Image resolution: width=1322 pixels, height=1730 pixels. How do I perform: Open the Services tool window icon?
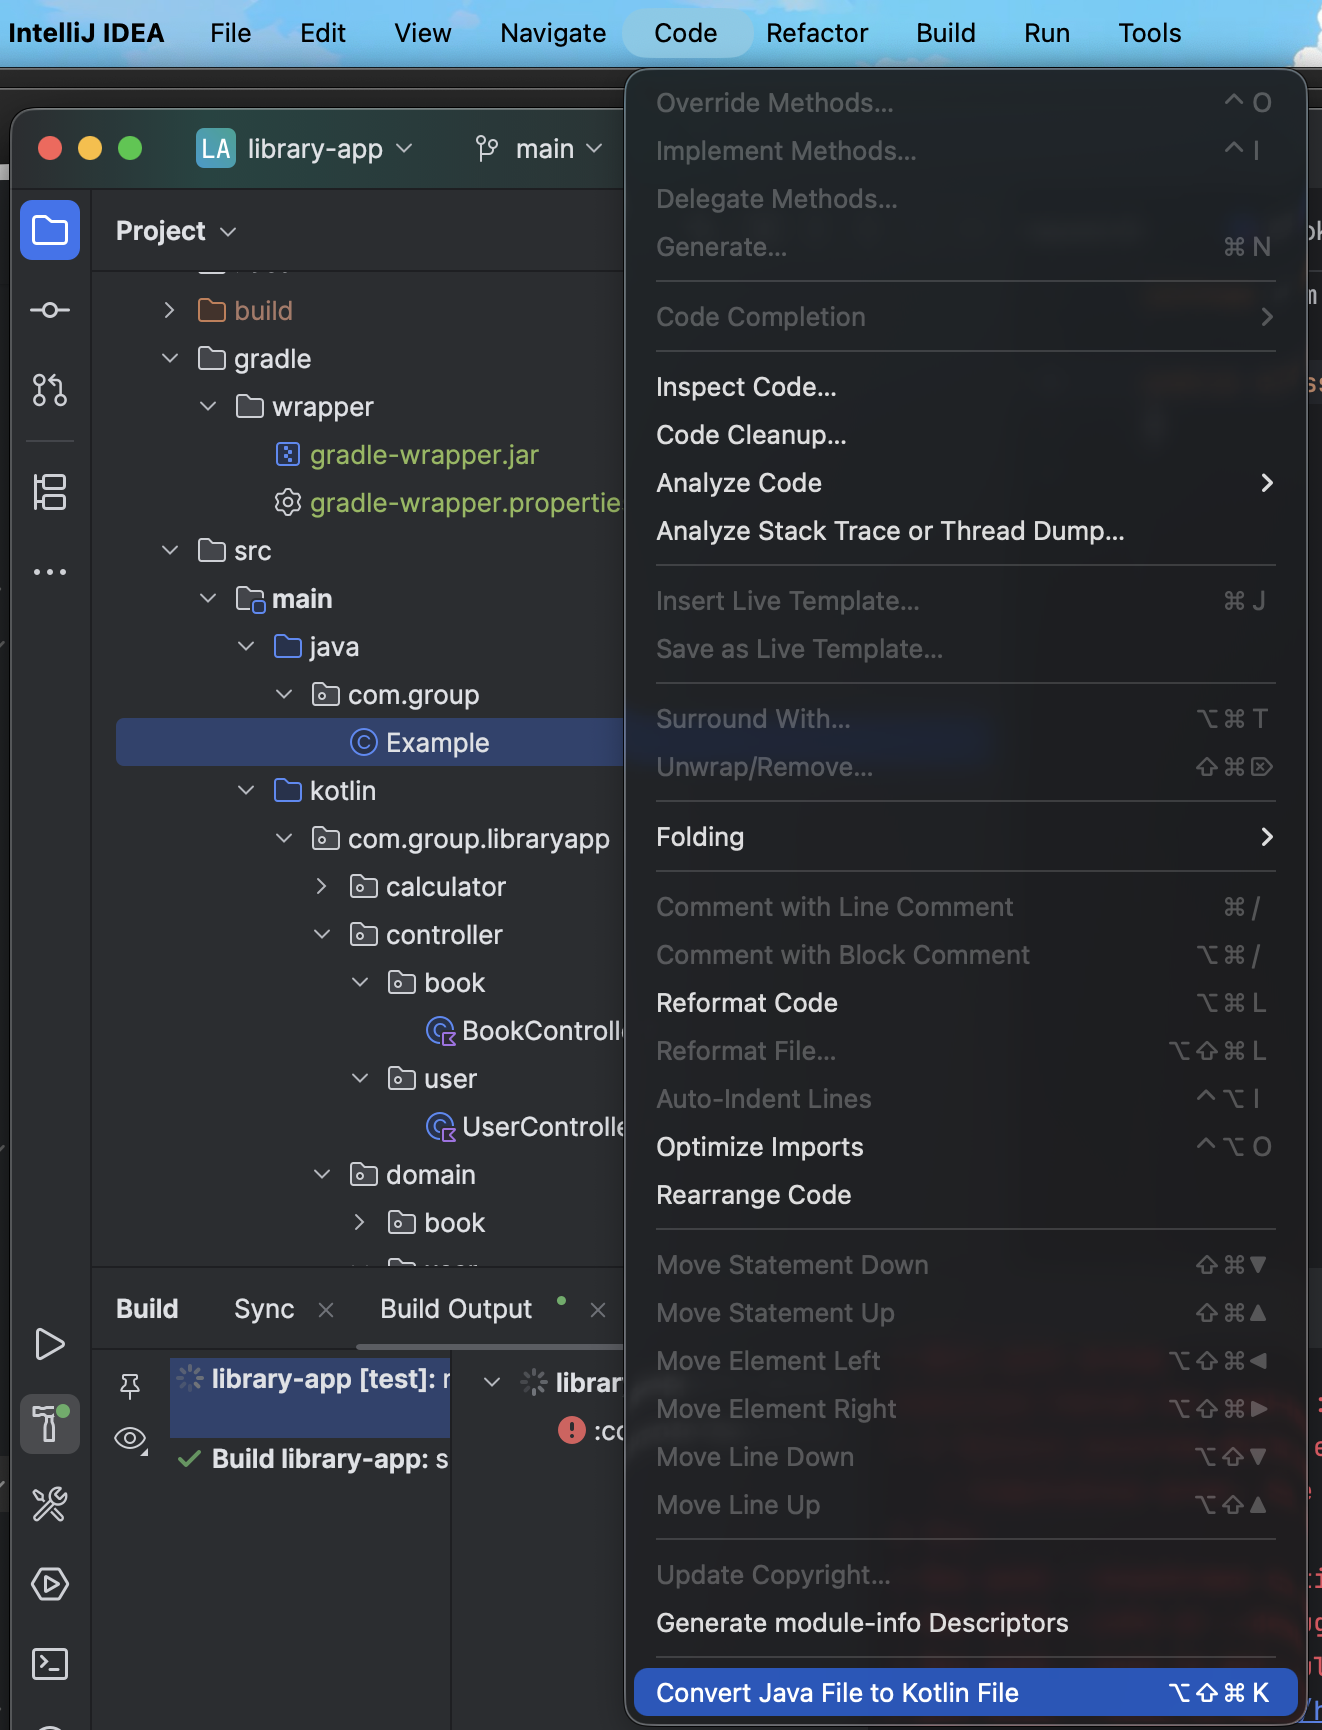pos(50,1584)
